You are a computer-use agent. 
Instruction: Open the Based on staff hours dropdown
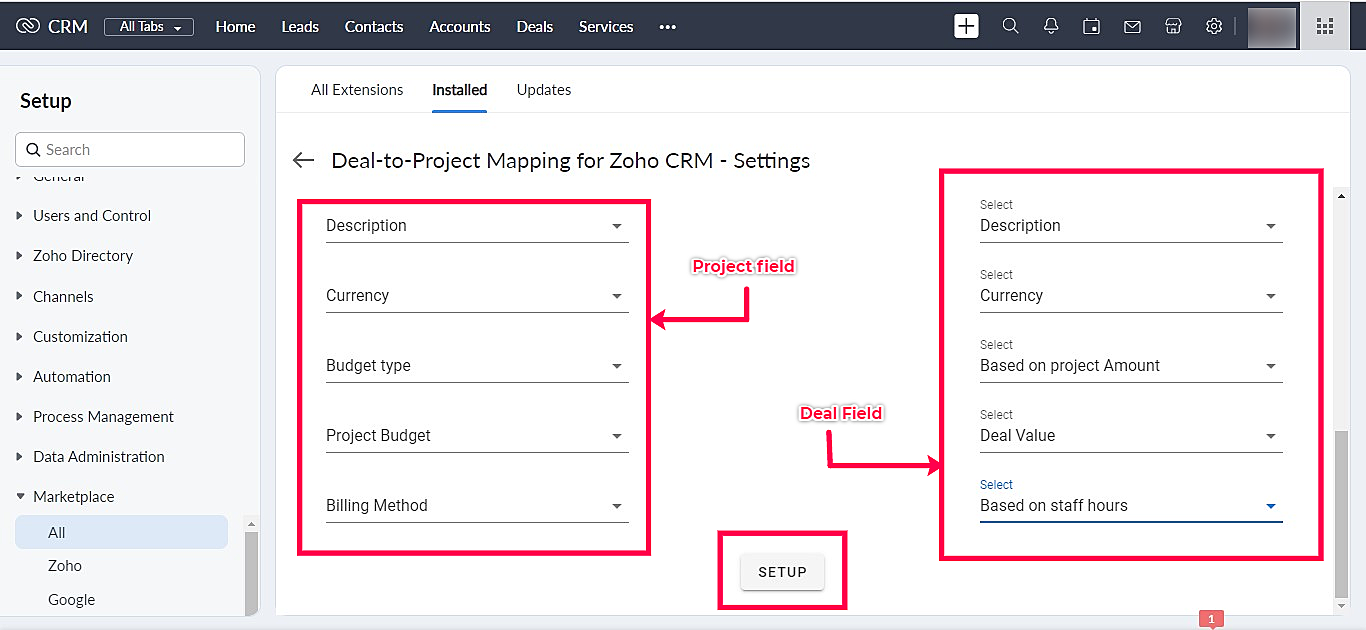coord(1131,506)
